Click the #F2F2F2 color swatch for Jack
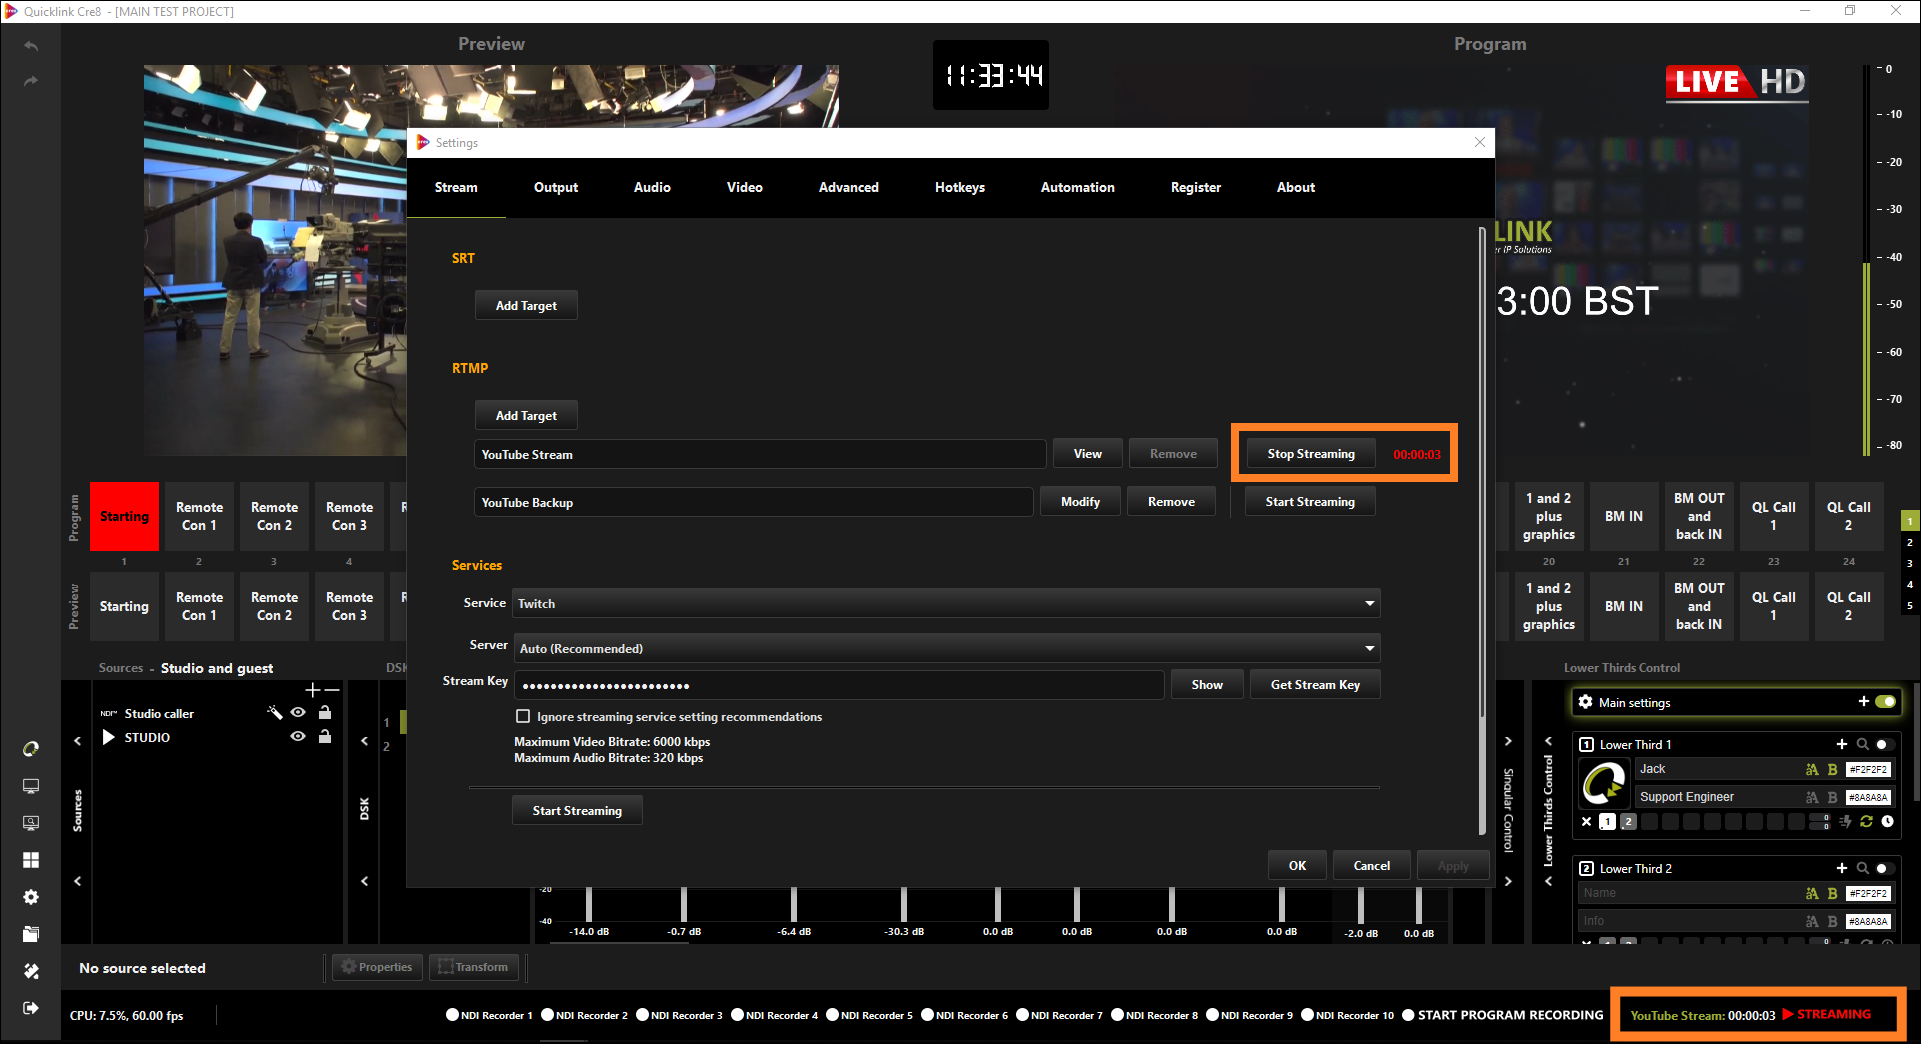Viewport: 1921px width, 1044px height. 1867,769
